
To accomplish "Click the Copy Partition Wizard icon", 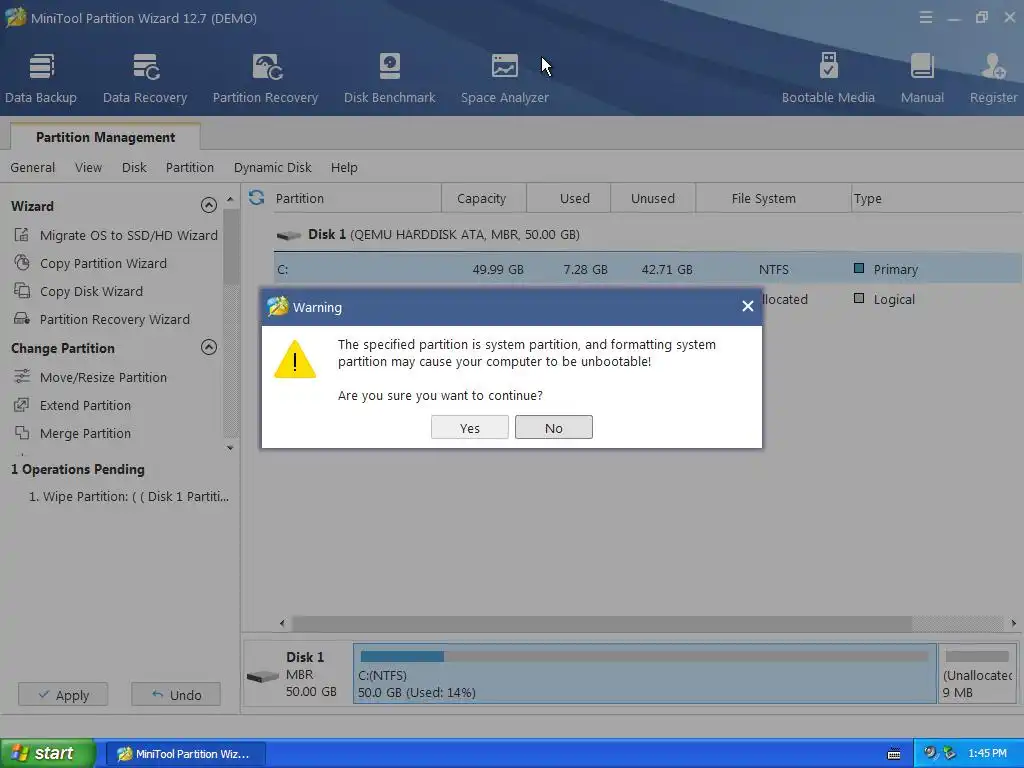I will (22, 263).
